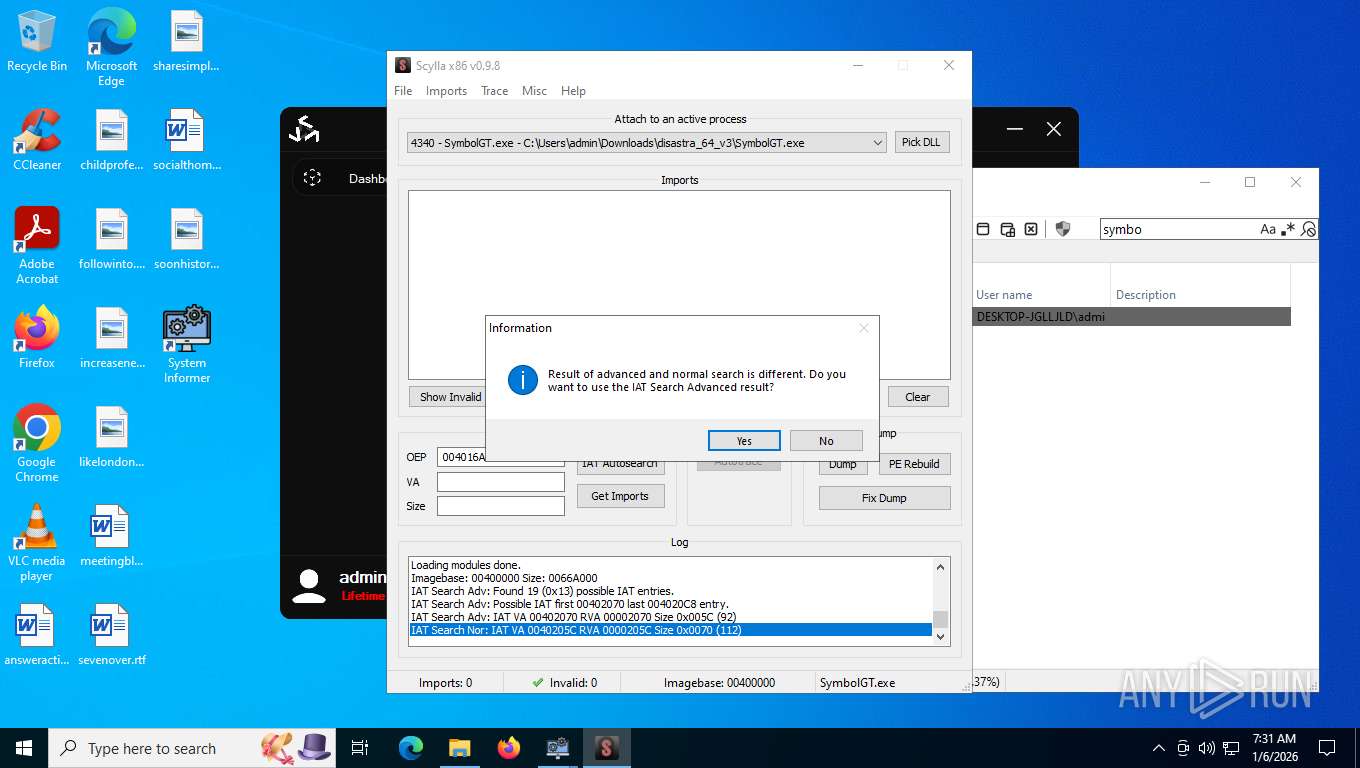Click the 'Description' column header
This screenshot has width=1360, height=768.
tap(1146, 295)
